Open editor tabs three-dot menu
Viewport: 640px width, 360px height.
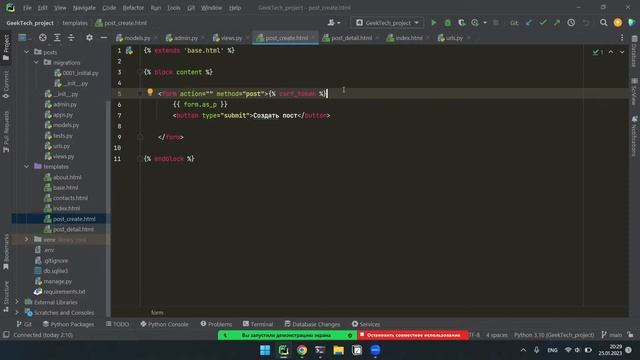622,38
